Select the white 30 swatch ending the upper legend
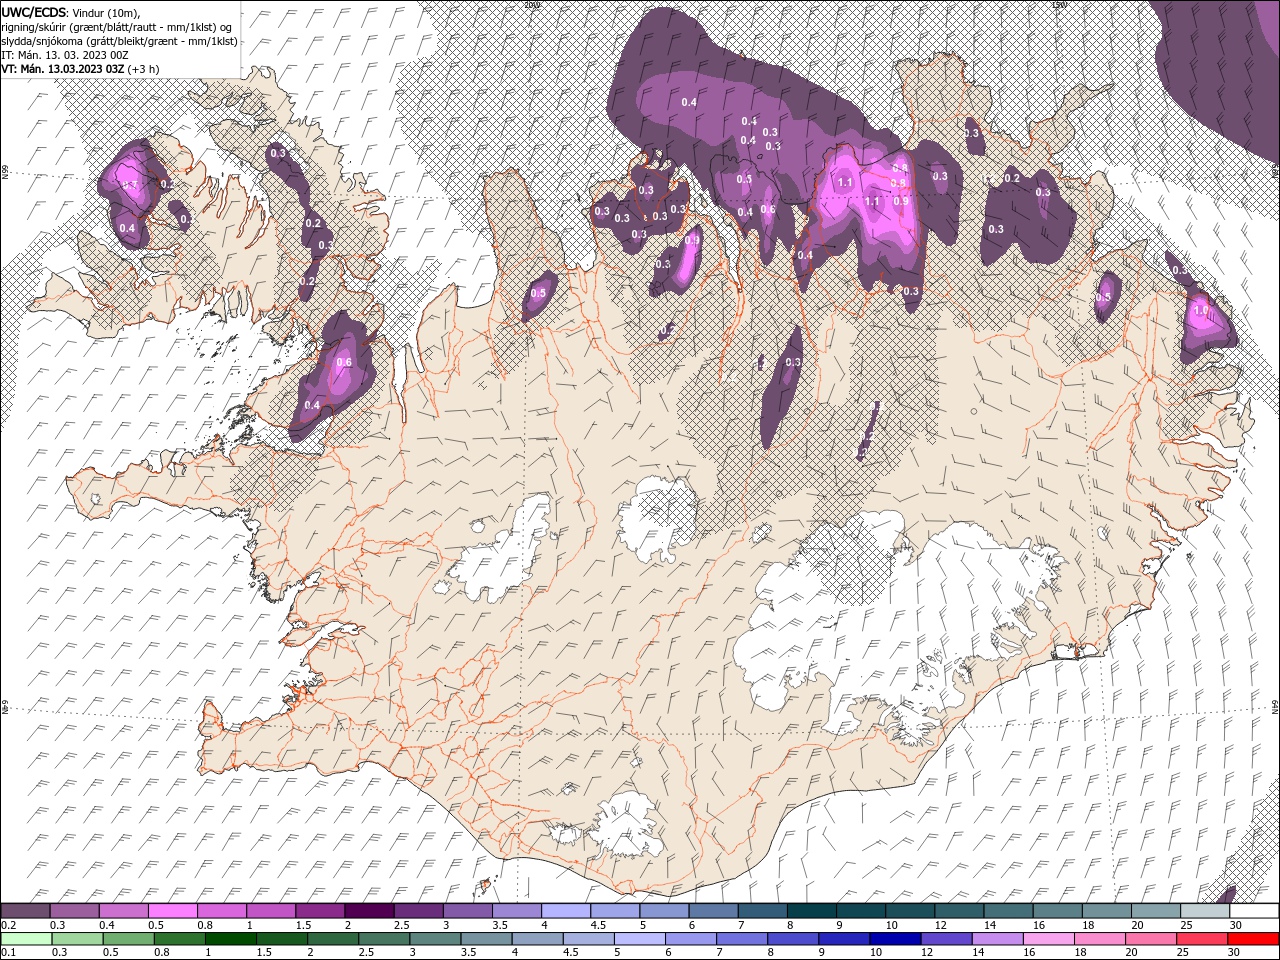The image size is (1280, 960). coord(1254,911)
